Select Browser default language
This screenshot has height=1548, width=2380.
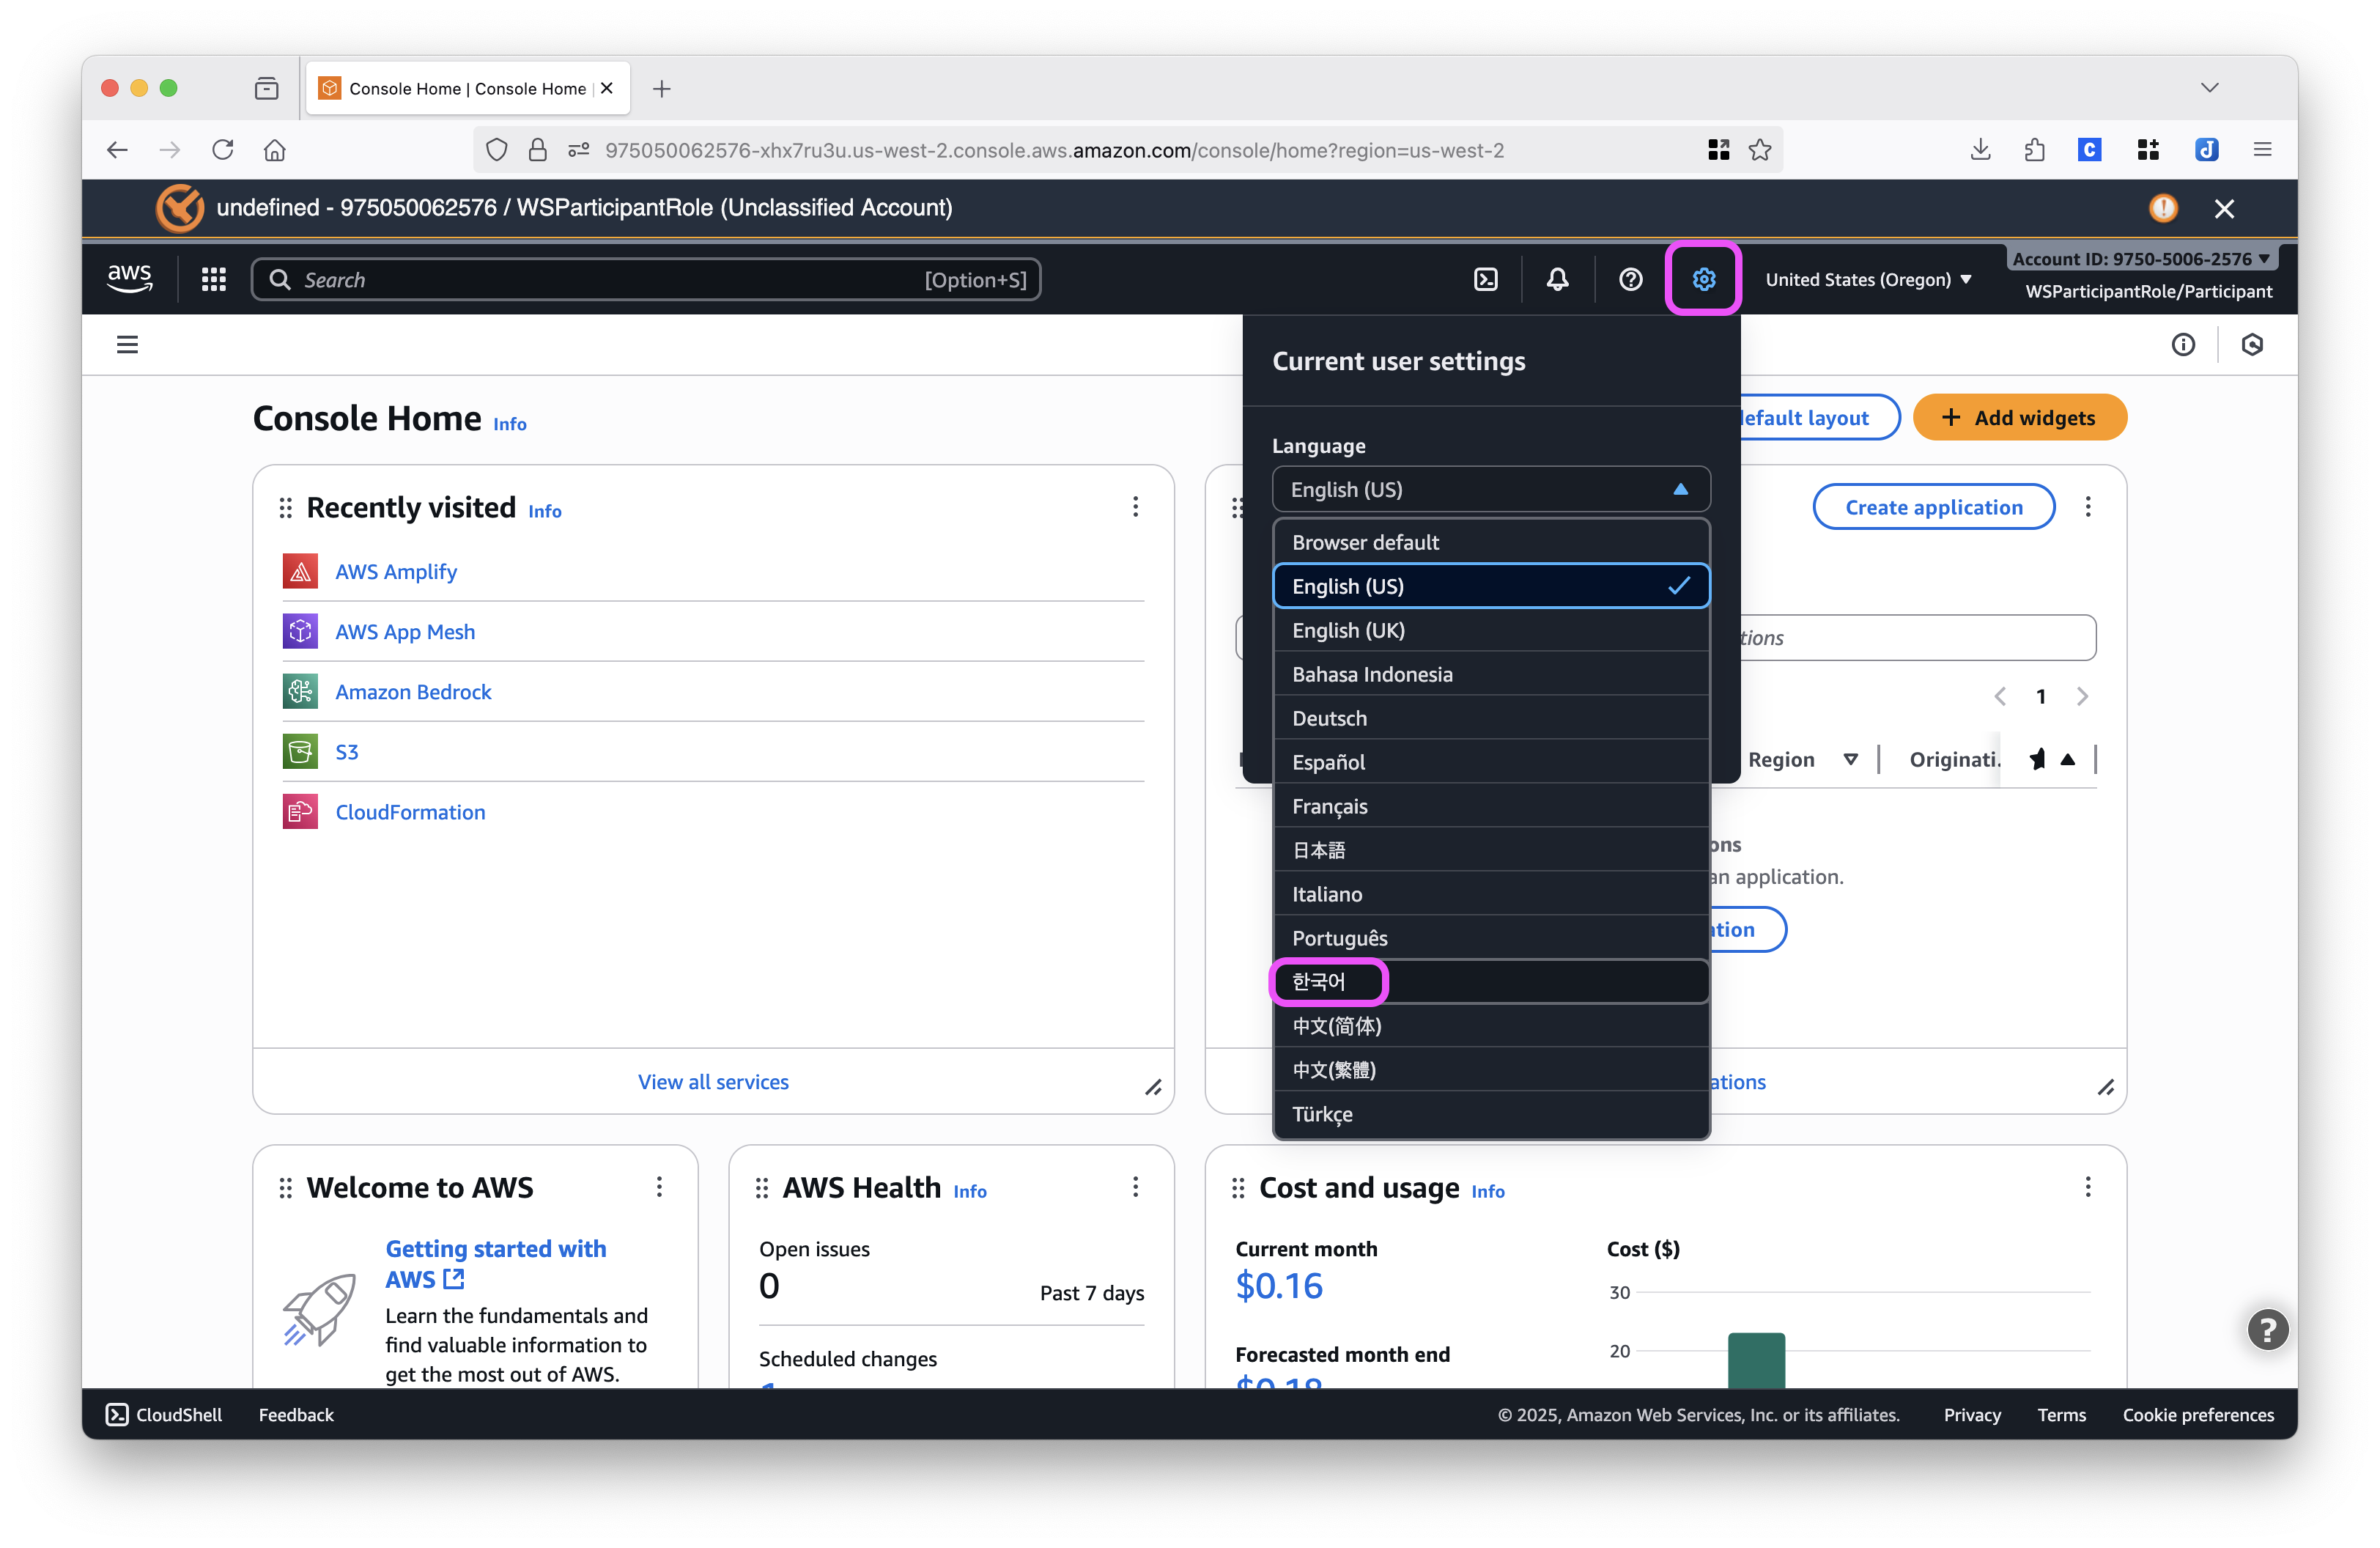(x=1491, y=542)
